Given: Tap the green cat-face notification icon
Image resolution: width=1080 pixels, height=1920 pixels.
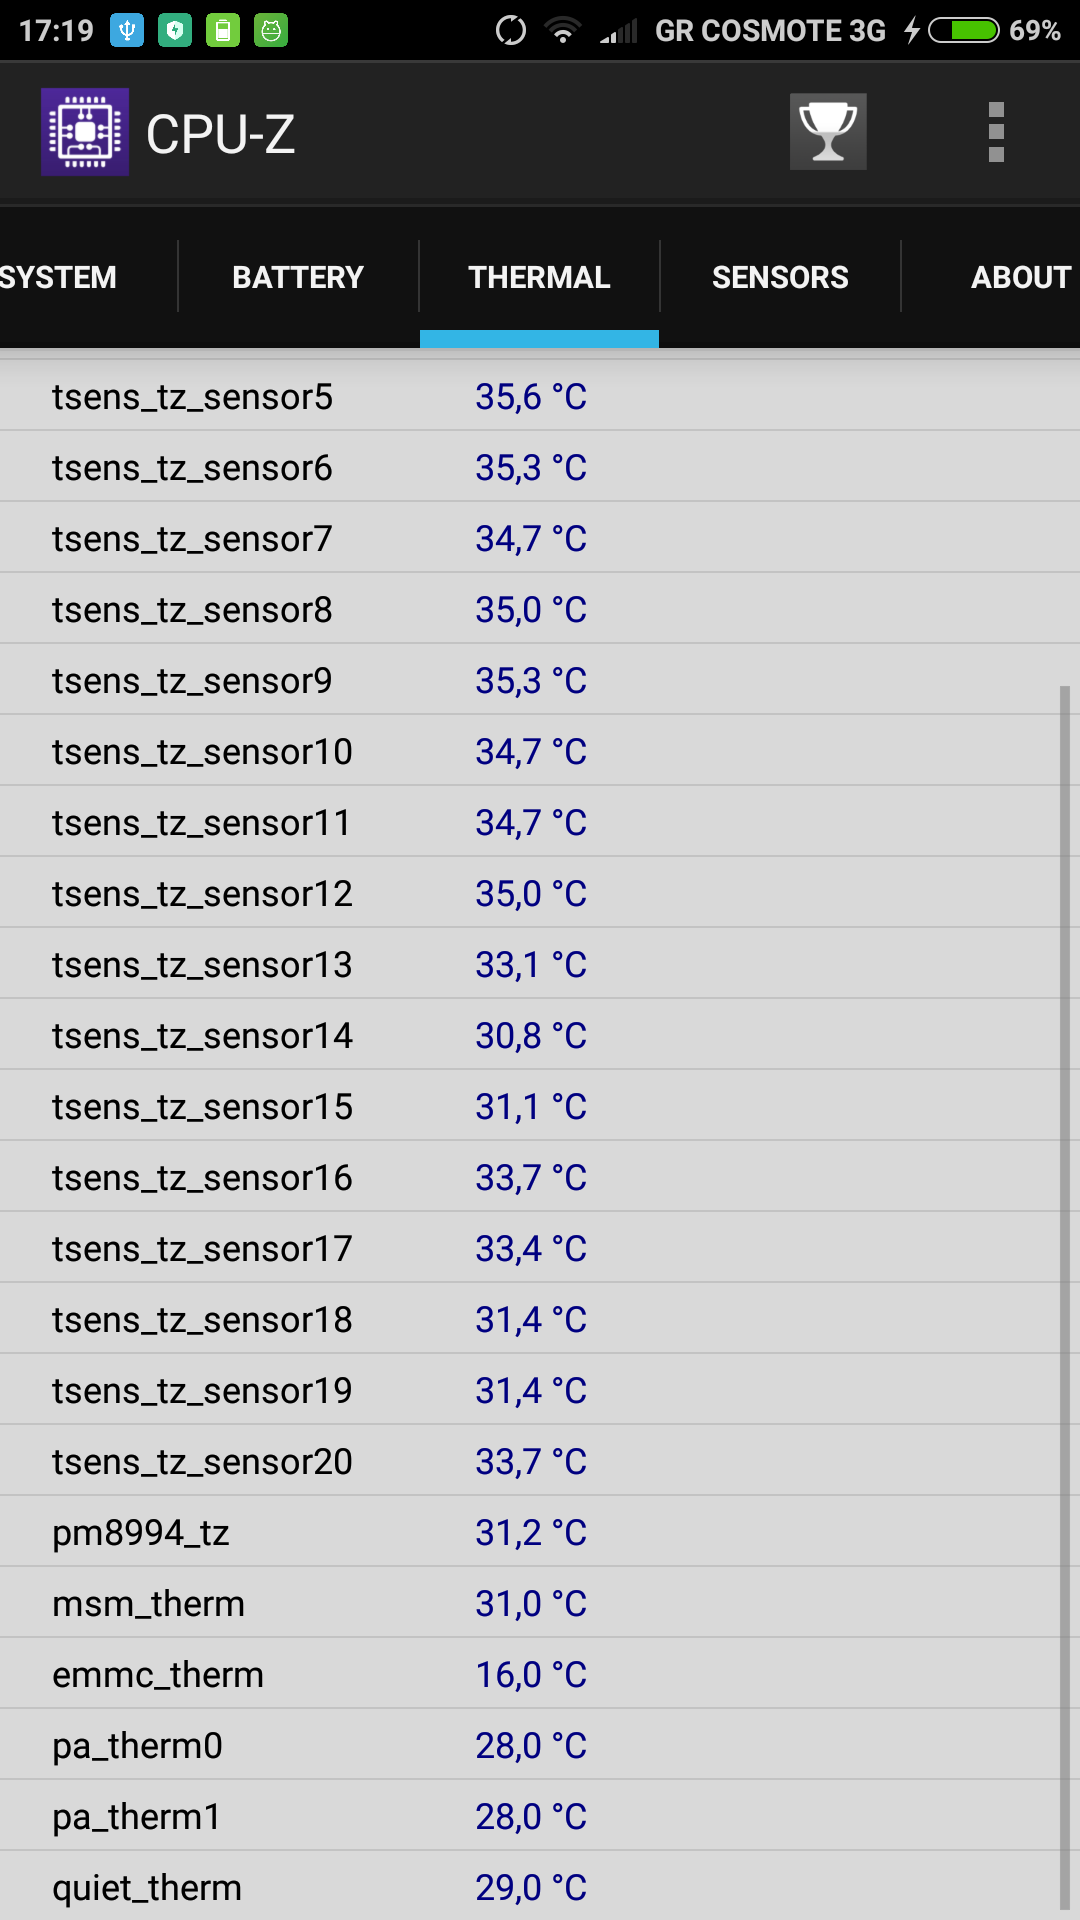Looking at the screenshot, I should (x=271, y=30).
